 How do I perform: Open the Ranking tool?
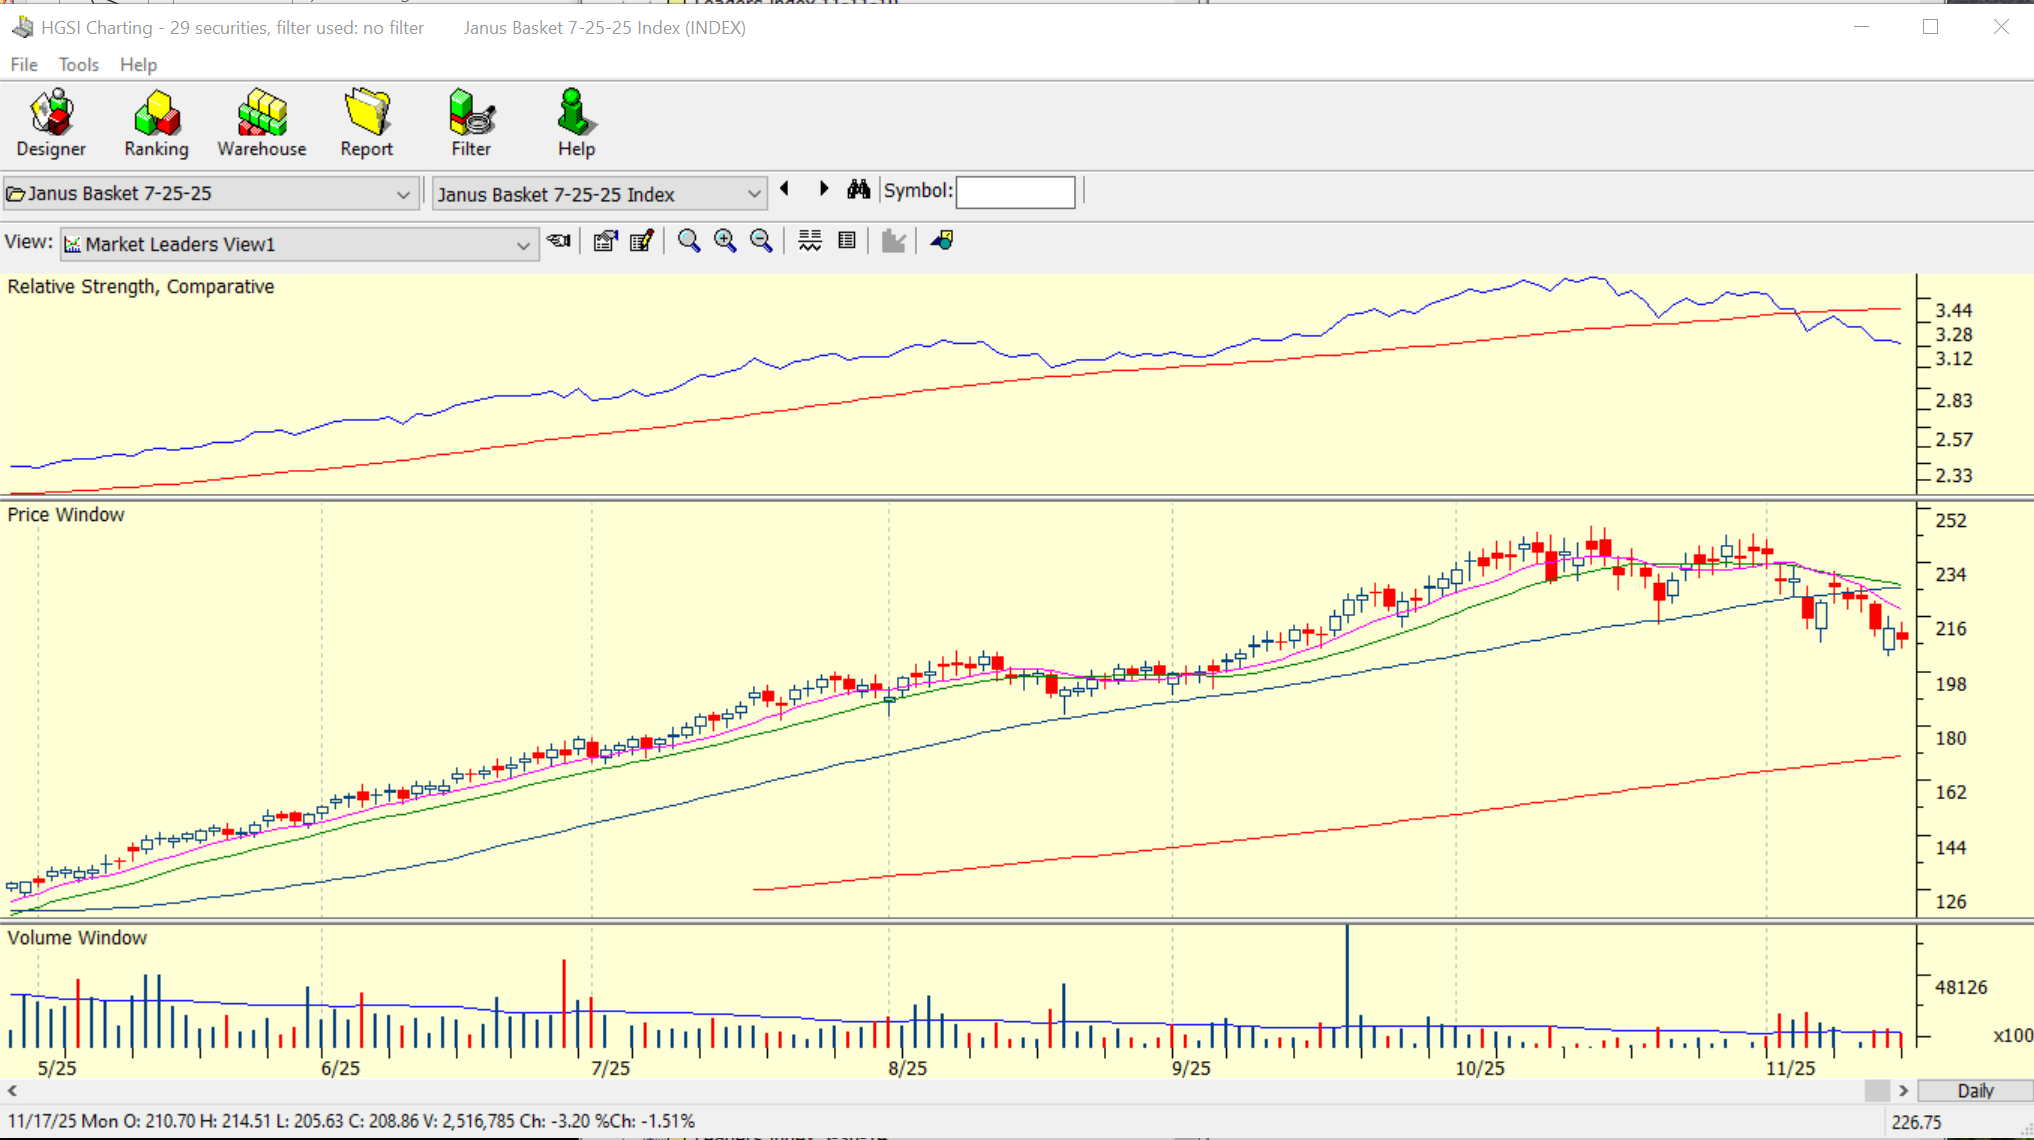(x=156, y=122)
